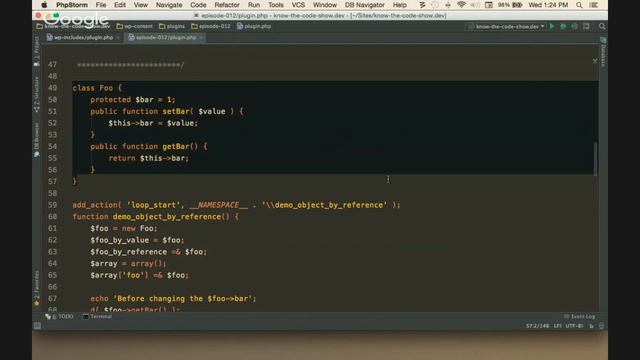Open the Tools menu
640x360 pixels.
pyautogui.click(x=276, y=5)
